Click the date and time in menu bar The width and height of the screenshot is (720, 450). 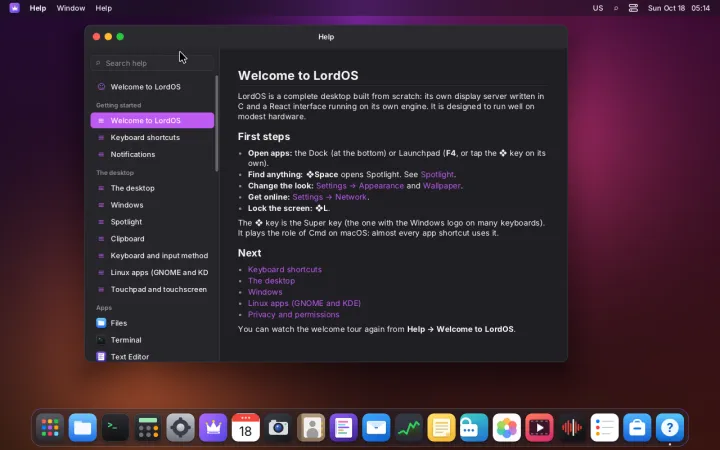(679, 8)
